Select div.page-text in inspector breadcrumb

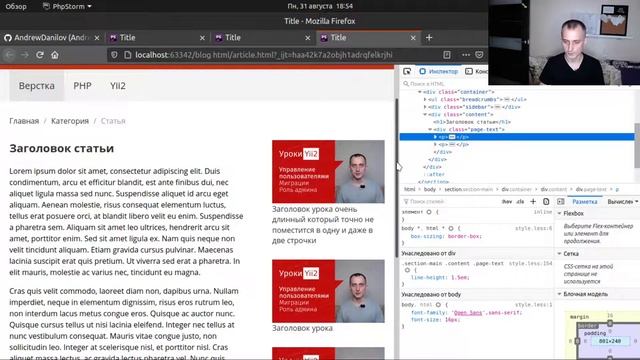click(591, 189)
